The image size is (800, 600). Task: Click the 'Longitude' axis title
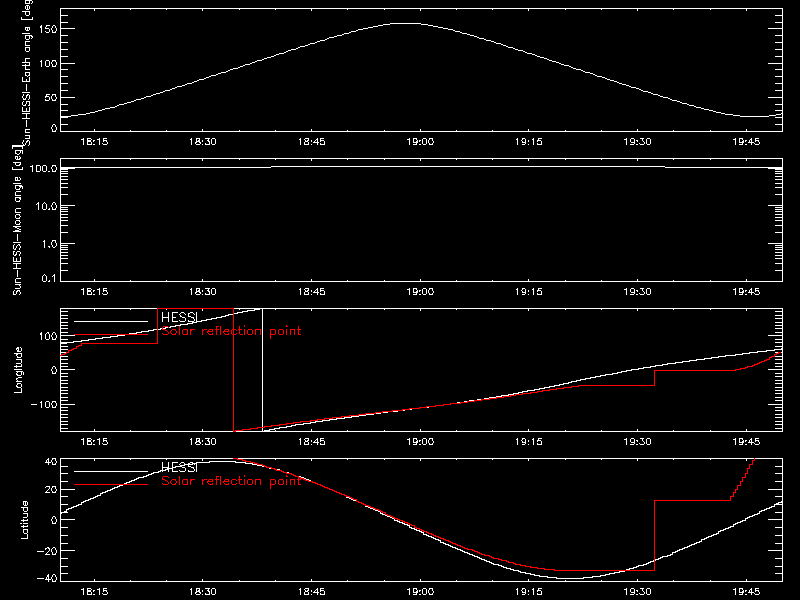pyautogui.click(x=18, y=370)
